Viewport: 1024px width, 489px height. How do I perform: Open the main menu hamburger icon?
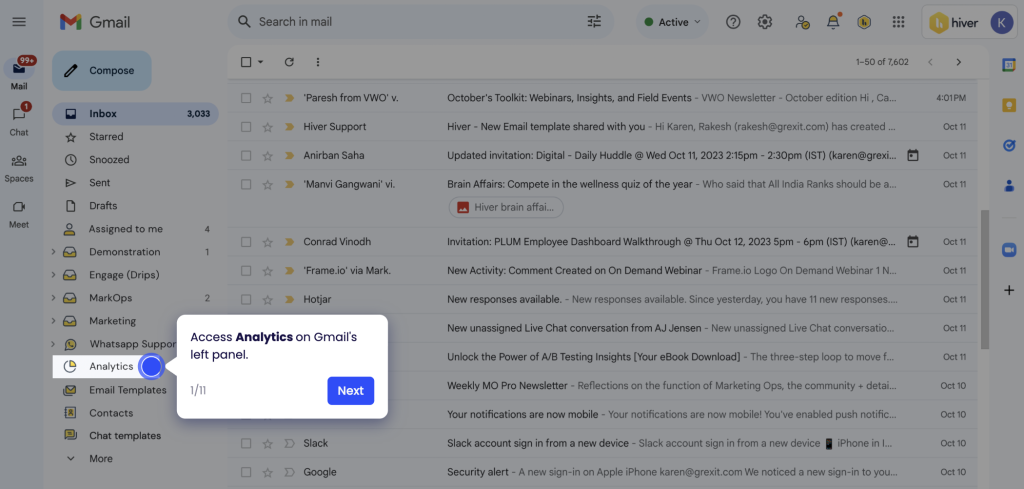tap(19, 22)
